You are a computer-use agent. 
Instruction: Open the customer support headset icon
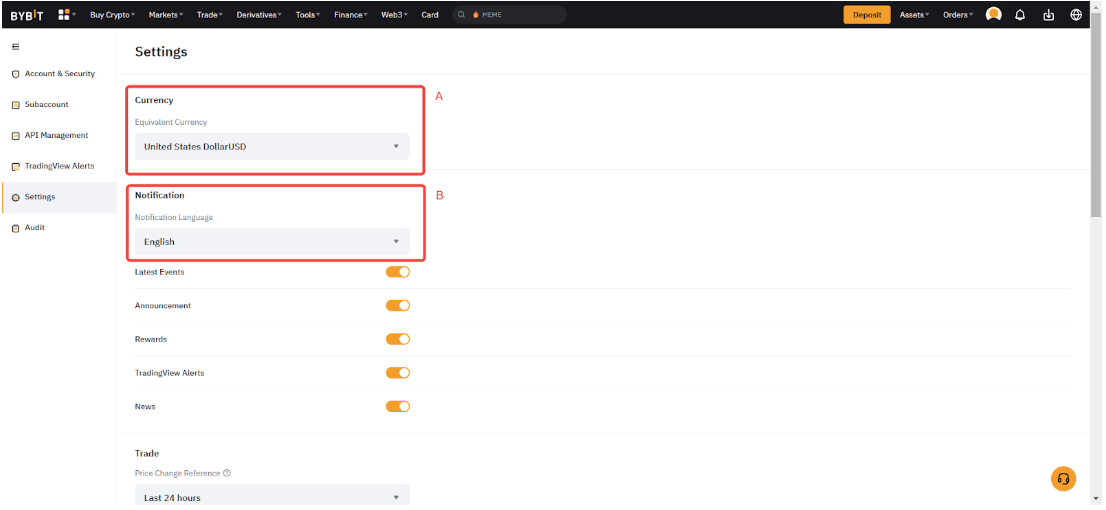(x=1063, y=479)
